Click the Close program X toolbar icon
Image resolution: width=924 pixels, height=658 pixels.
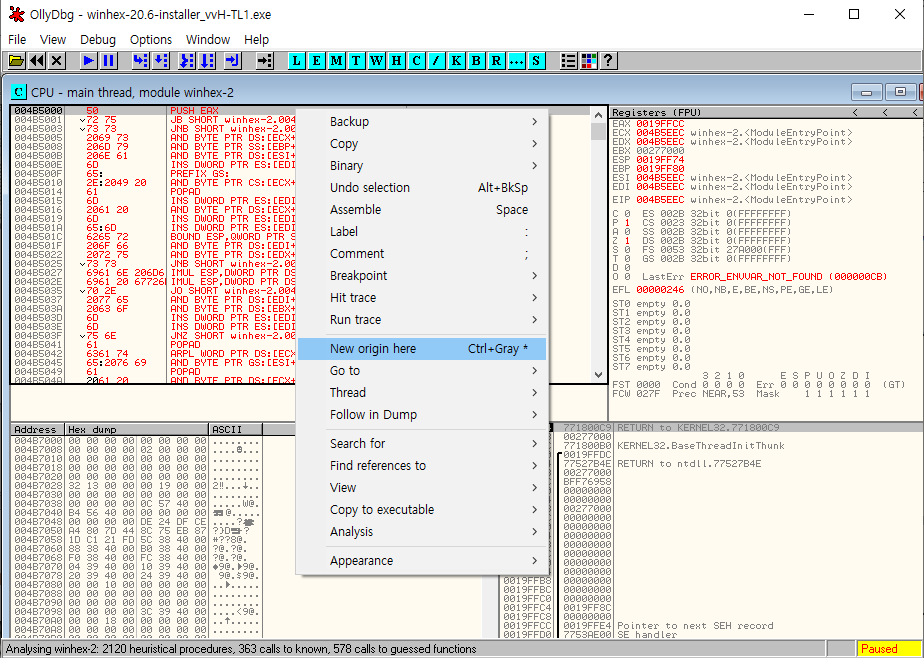57,60
